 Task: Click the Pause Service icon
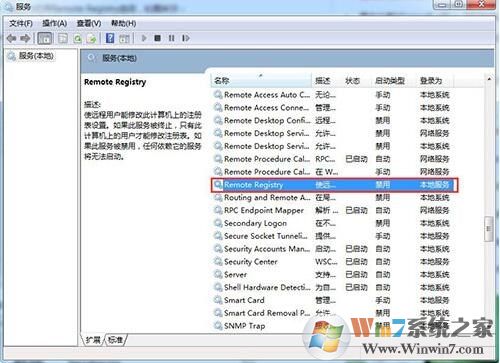(171, 38)
